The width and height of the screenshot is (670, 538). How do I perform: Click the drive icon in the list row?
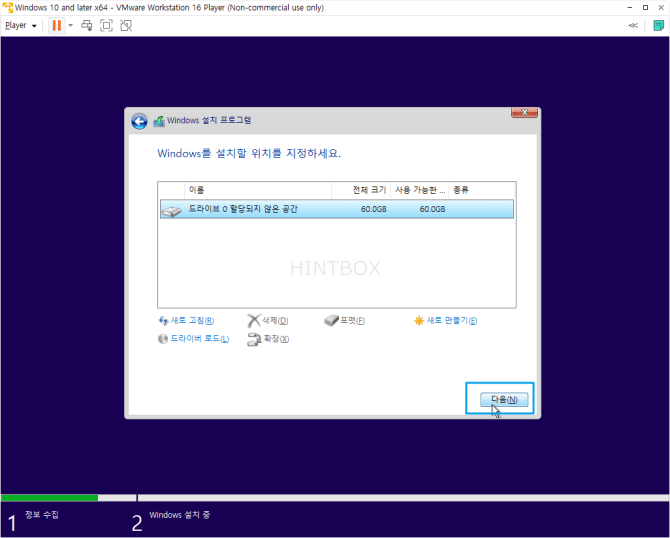(x=172, y=210)
